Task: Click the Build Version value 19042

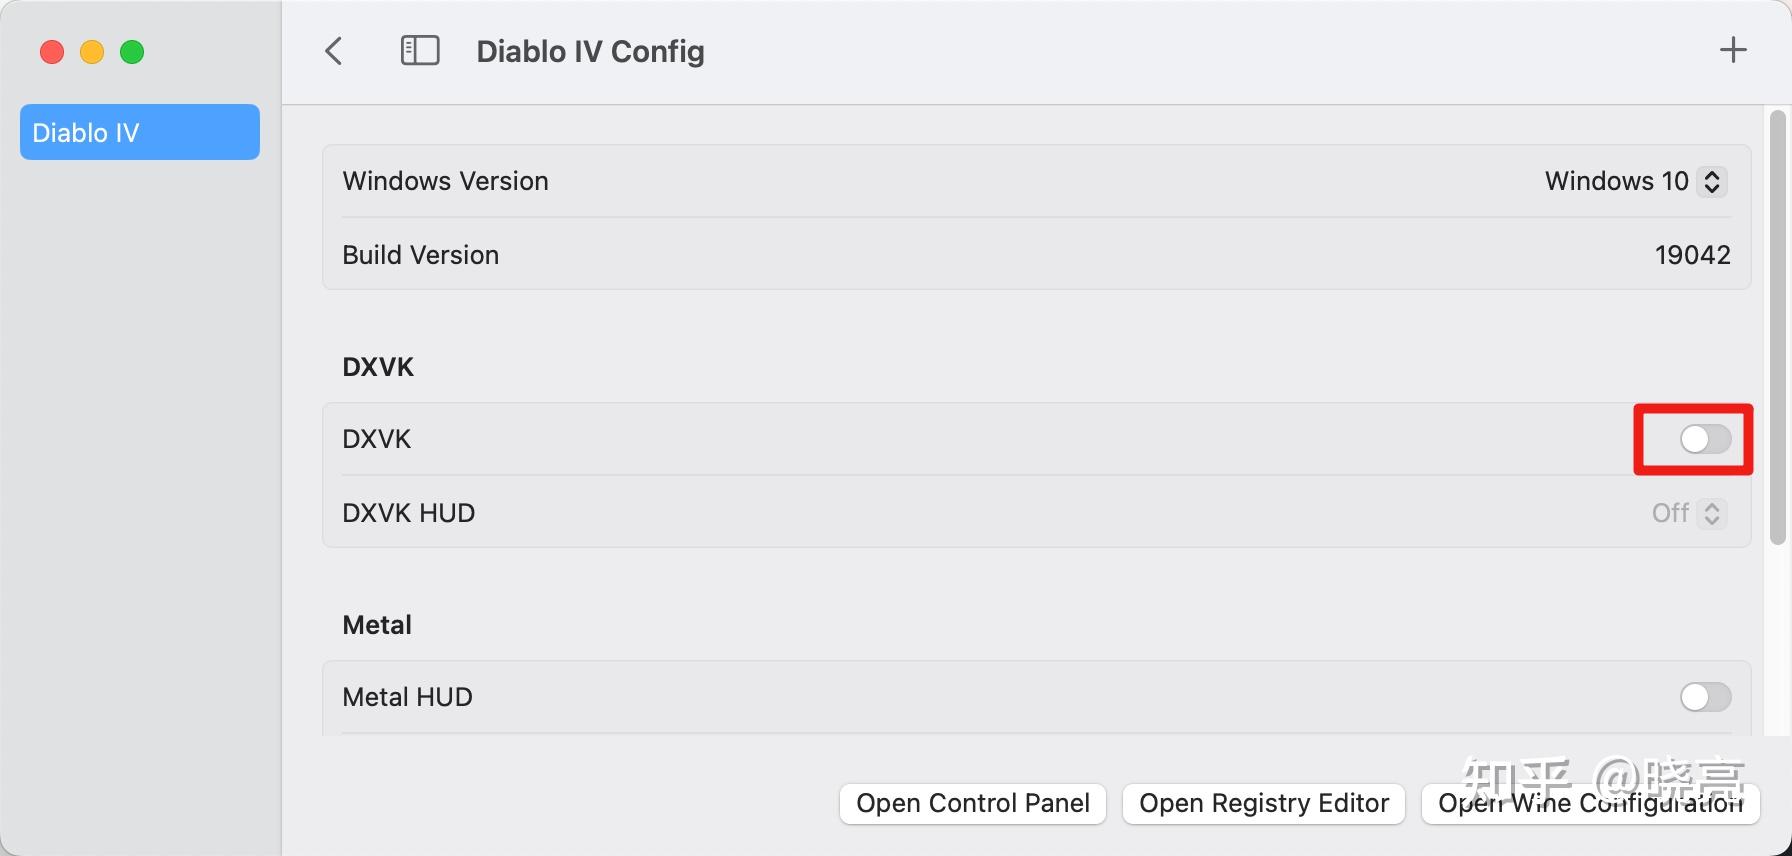Action: pos(1692,255)
